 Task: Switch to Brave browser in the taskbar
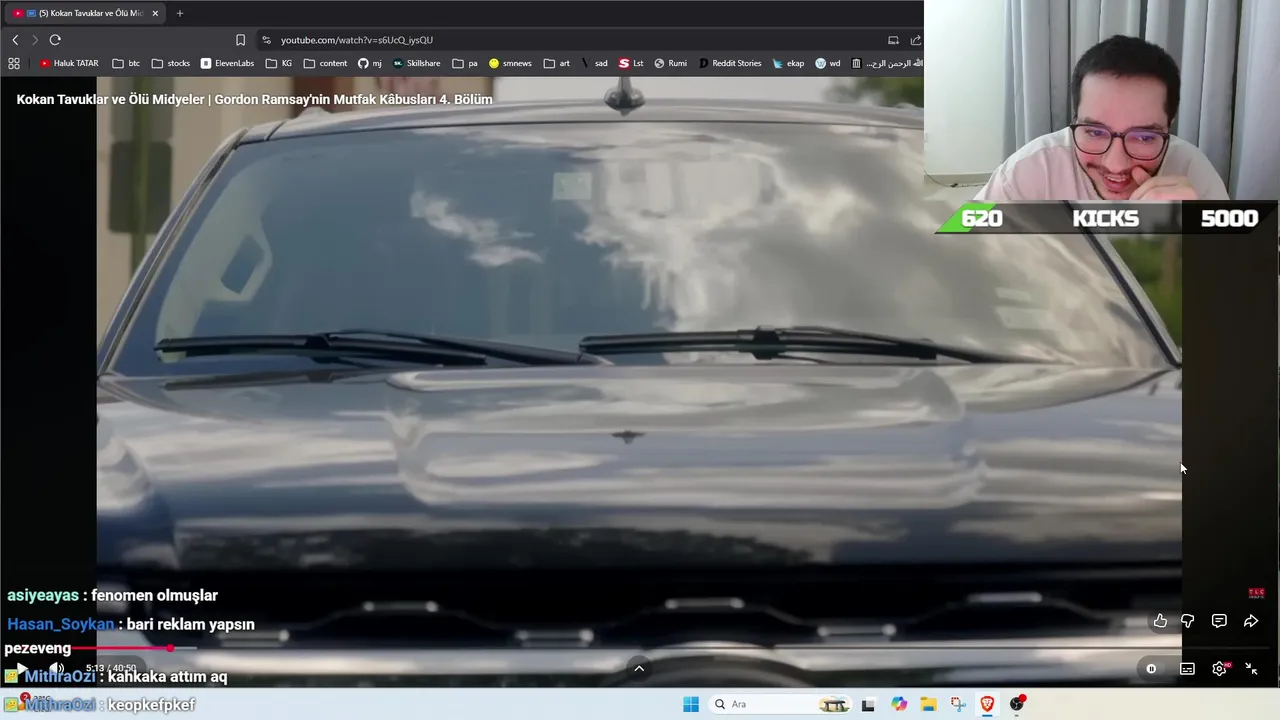coord(988,704)
